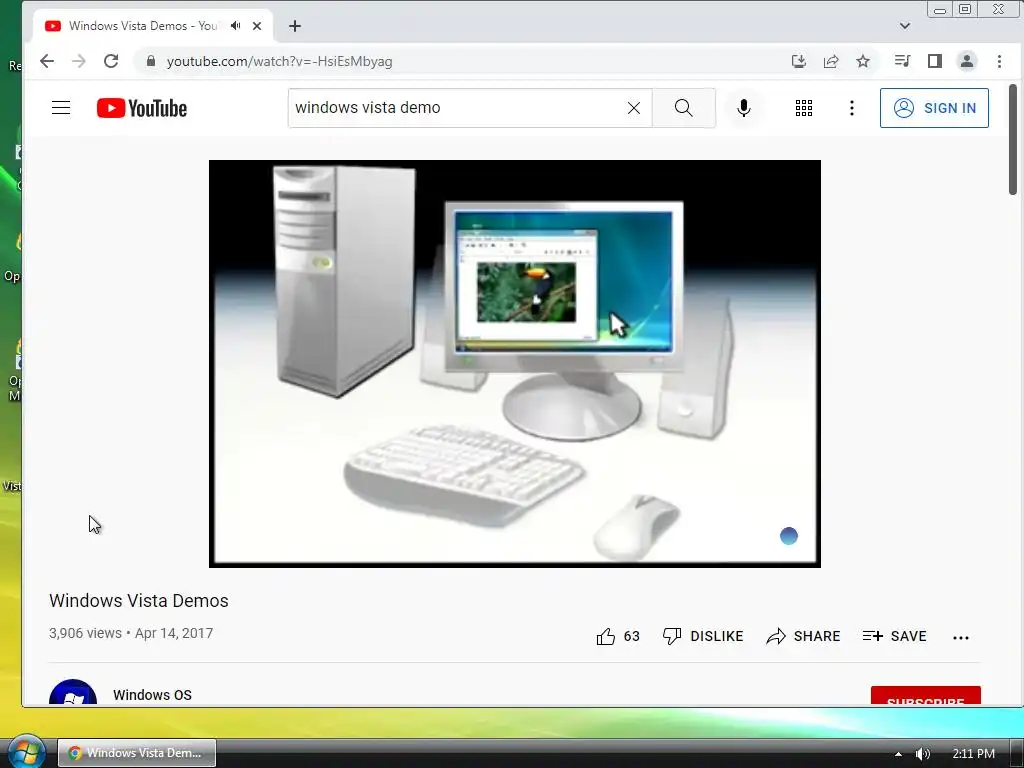Open the Windows OS channel name link
The image size is (1024, 768).
pos(152,695)
